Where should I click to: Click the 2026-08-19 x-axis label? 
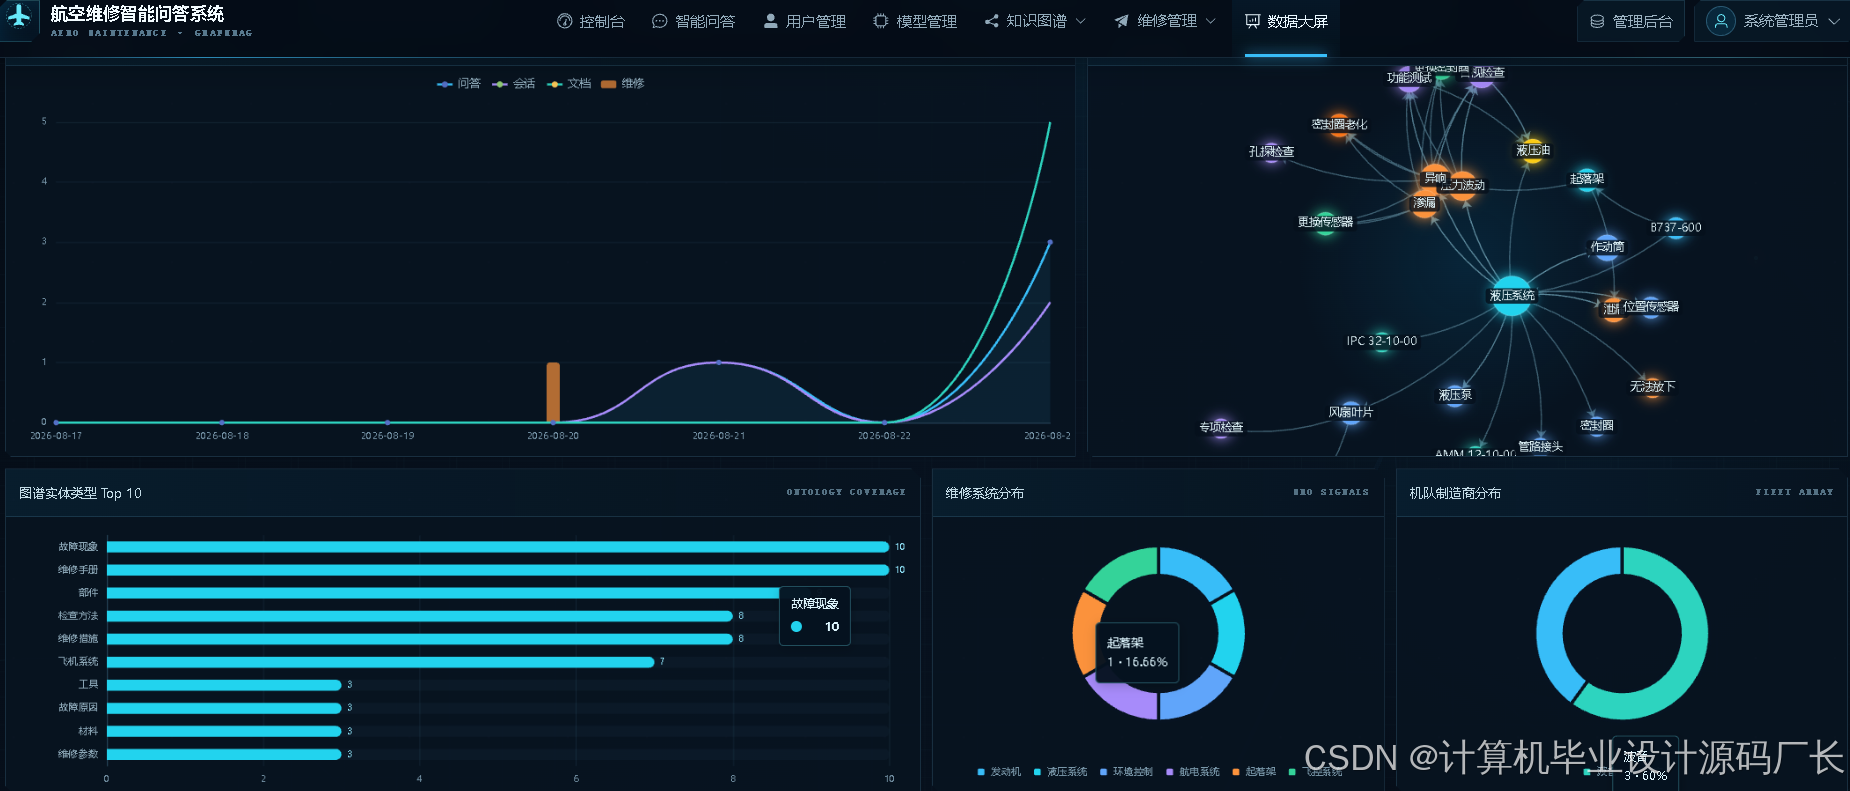tap(387, 436)
